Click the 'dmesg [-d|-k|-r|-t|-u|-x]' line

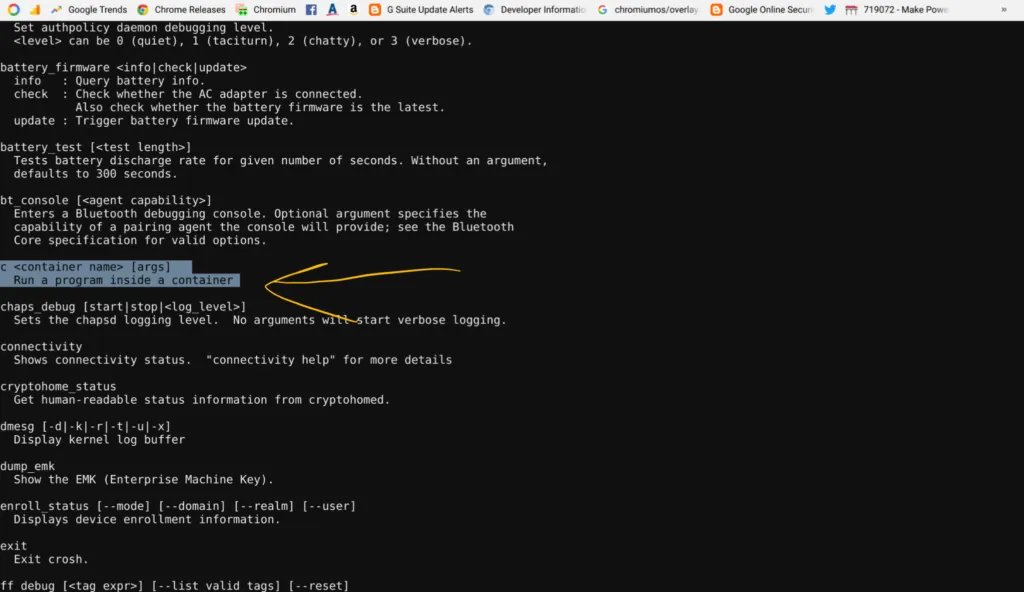tap(86, 426)
